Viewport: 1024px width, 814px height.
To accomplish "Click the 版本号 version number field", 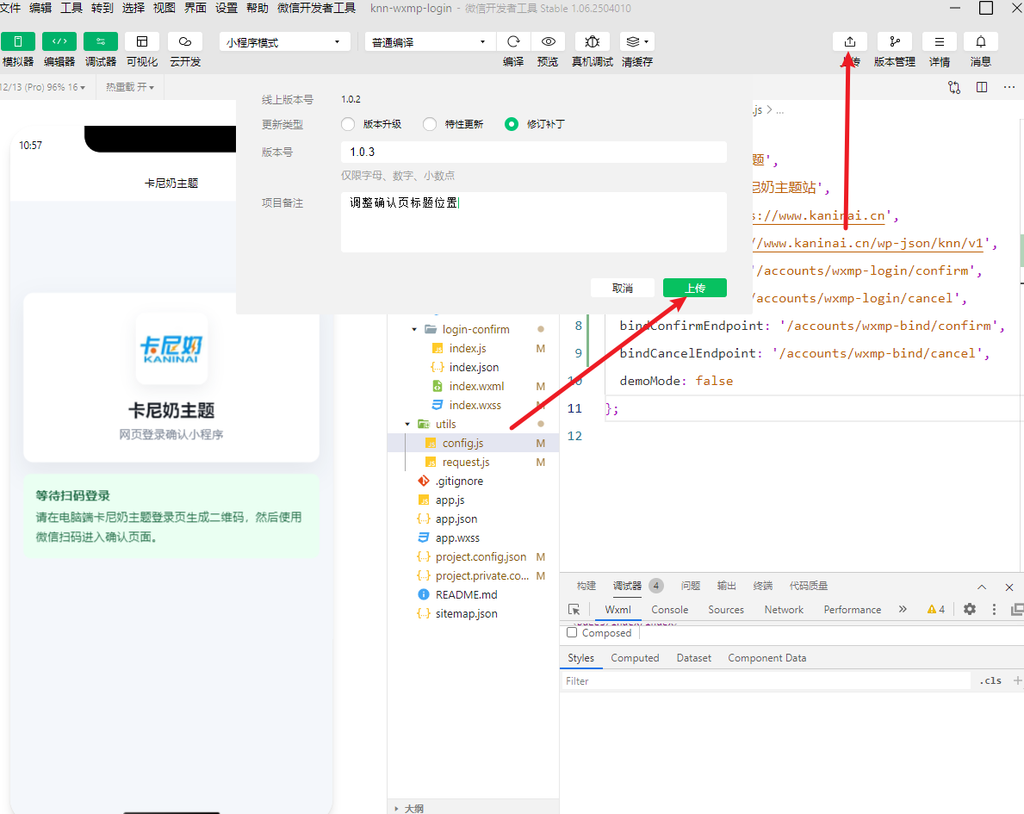I will [x=534, y=152].
